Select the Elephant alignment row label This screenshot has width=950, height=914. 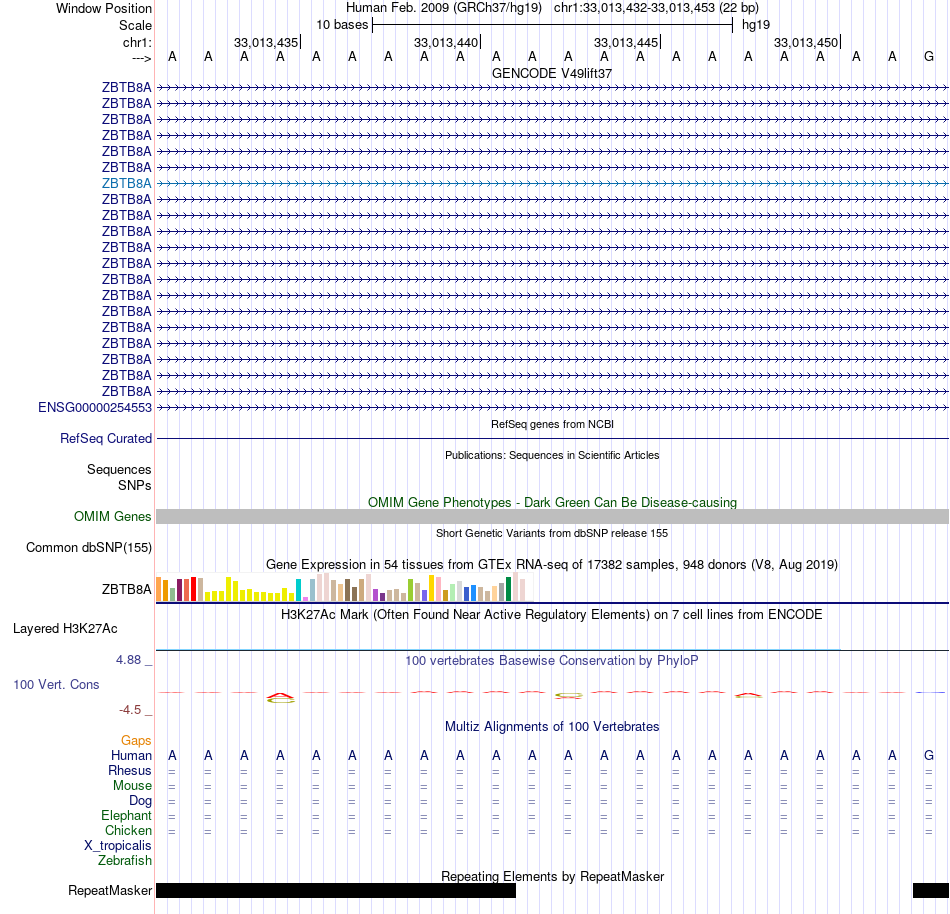(126, 816)
